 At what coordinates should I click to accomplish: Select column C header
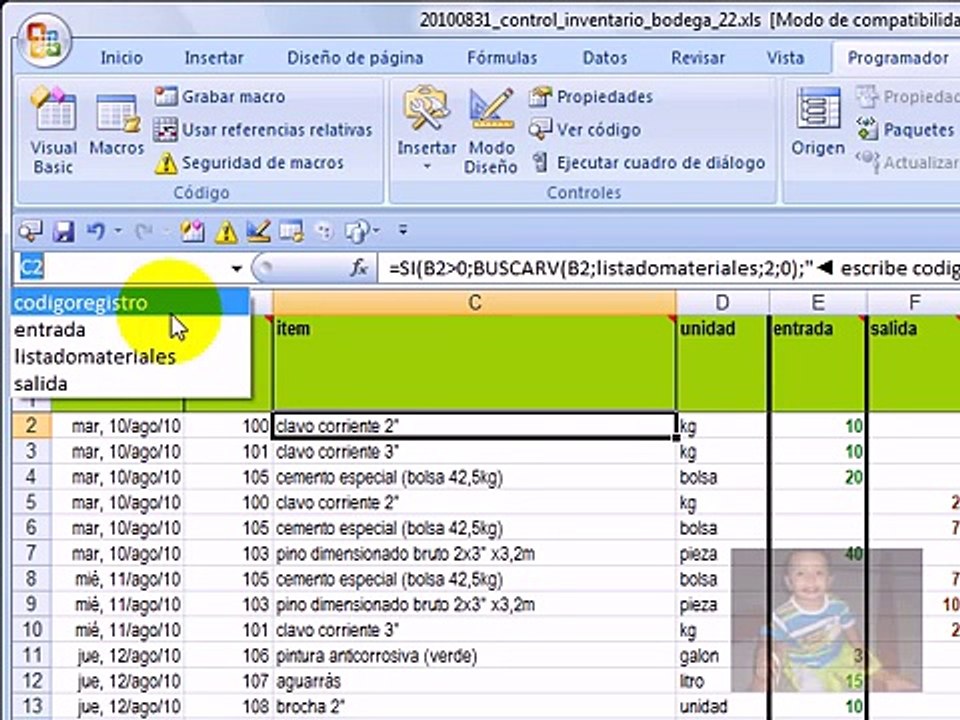tap(474, 302)
